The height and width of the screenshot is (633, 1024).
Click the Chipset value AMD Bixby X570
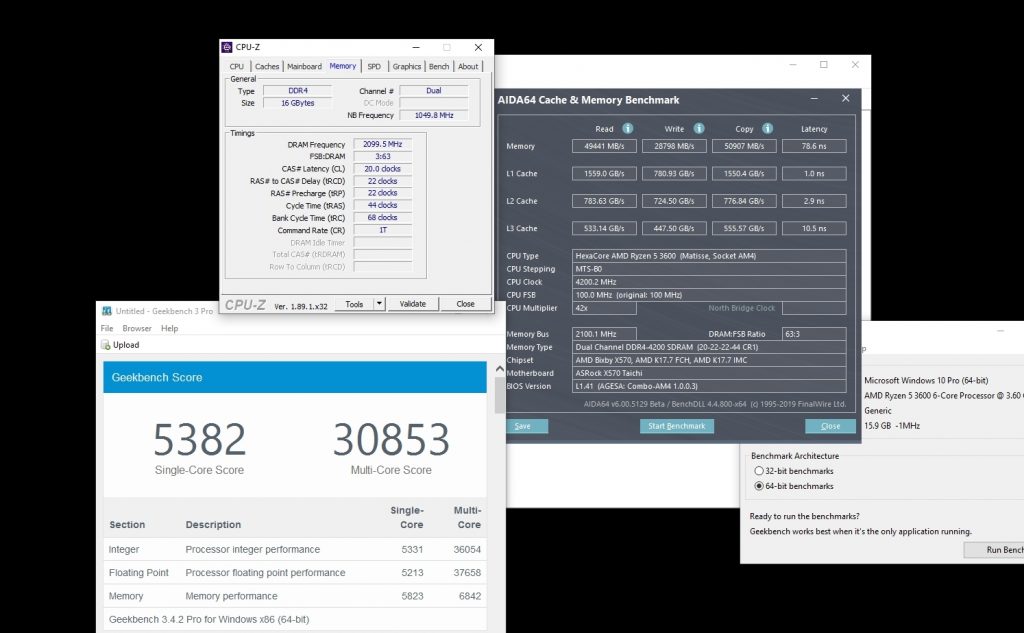click(709, 360)
